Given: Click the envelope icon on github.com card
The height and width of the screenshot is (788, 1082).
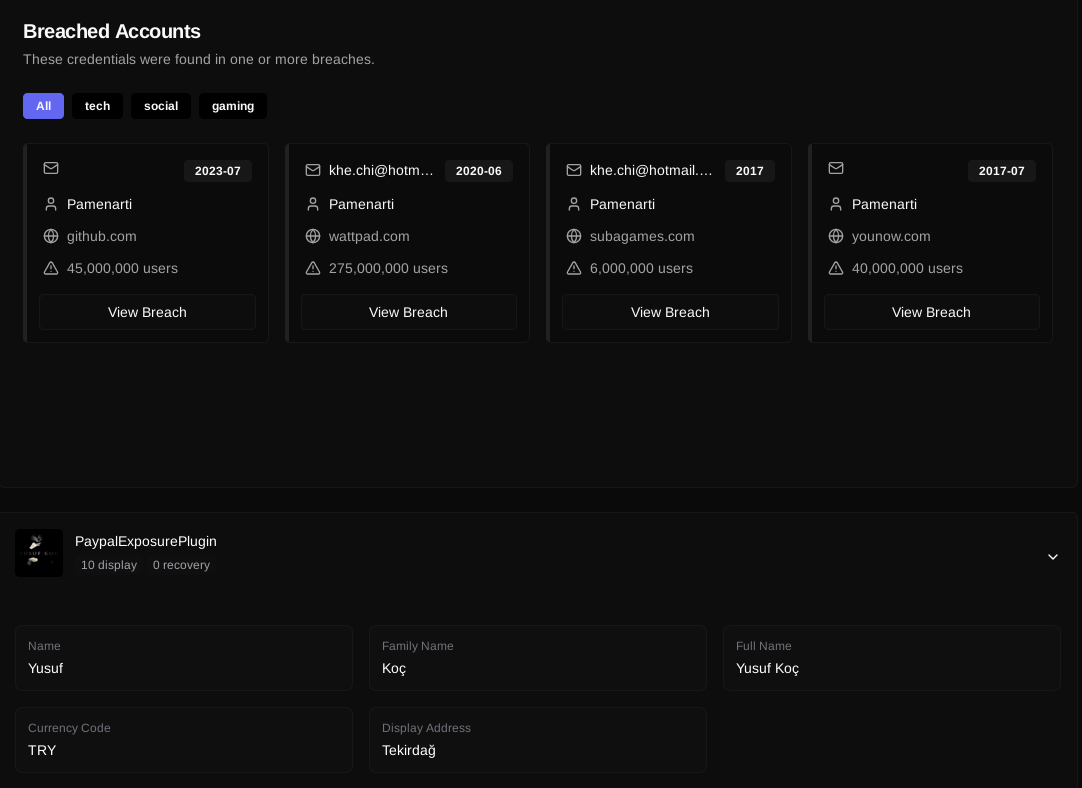Looking at the screenshot, I should click(51, 168).
